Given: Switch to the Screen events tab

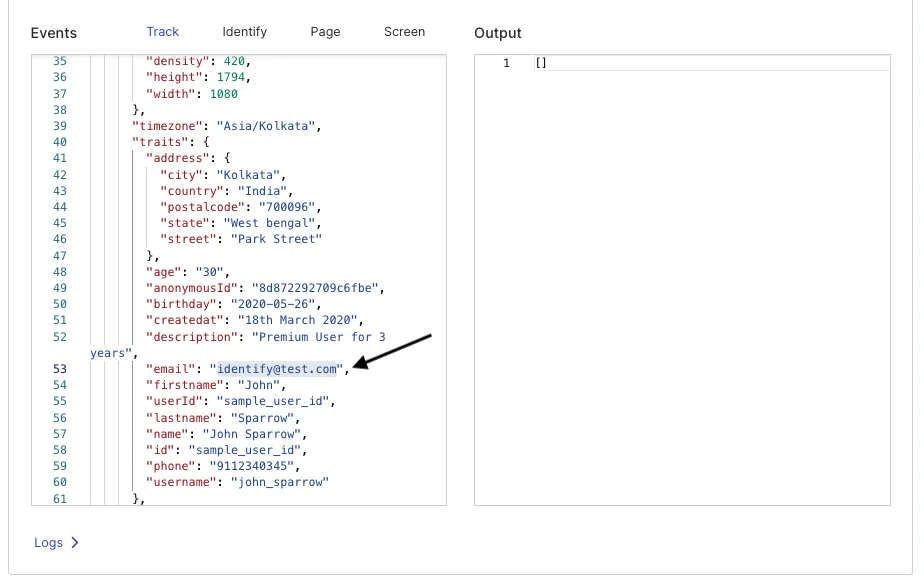Looking at the screenshot, I should [x=404, y=32].
